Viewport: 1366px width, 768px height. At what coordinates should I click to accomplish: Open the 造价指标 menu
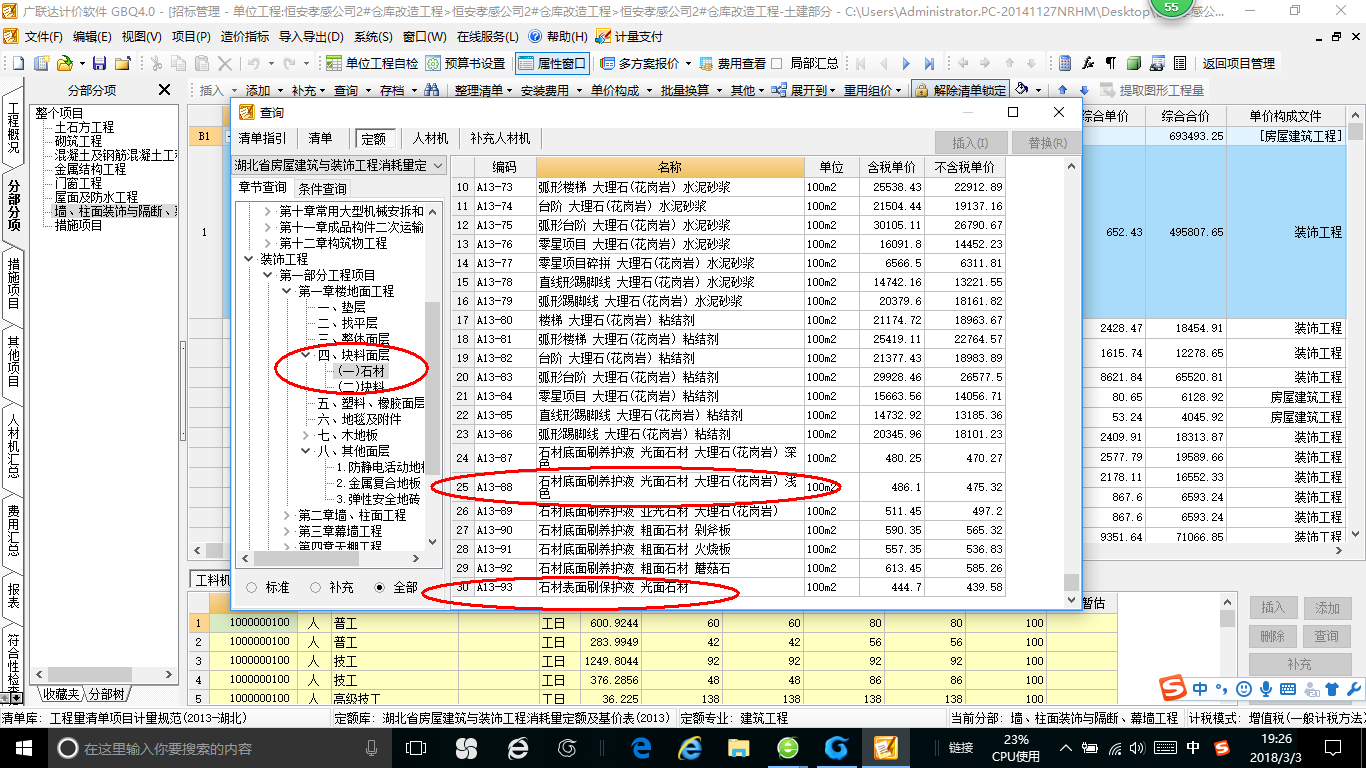pos(244,36)
